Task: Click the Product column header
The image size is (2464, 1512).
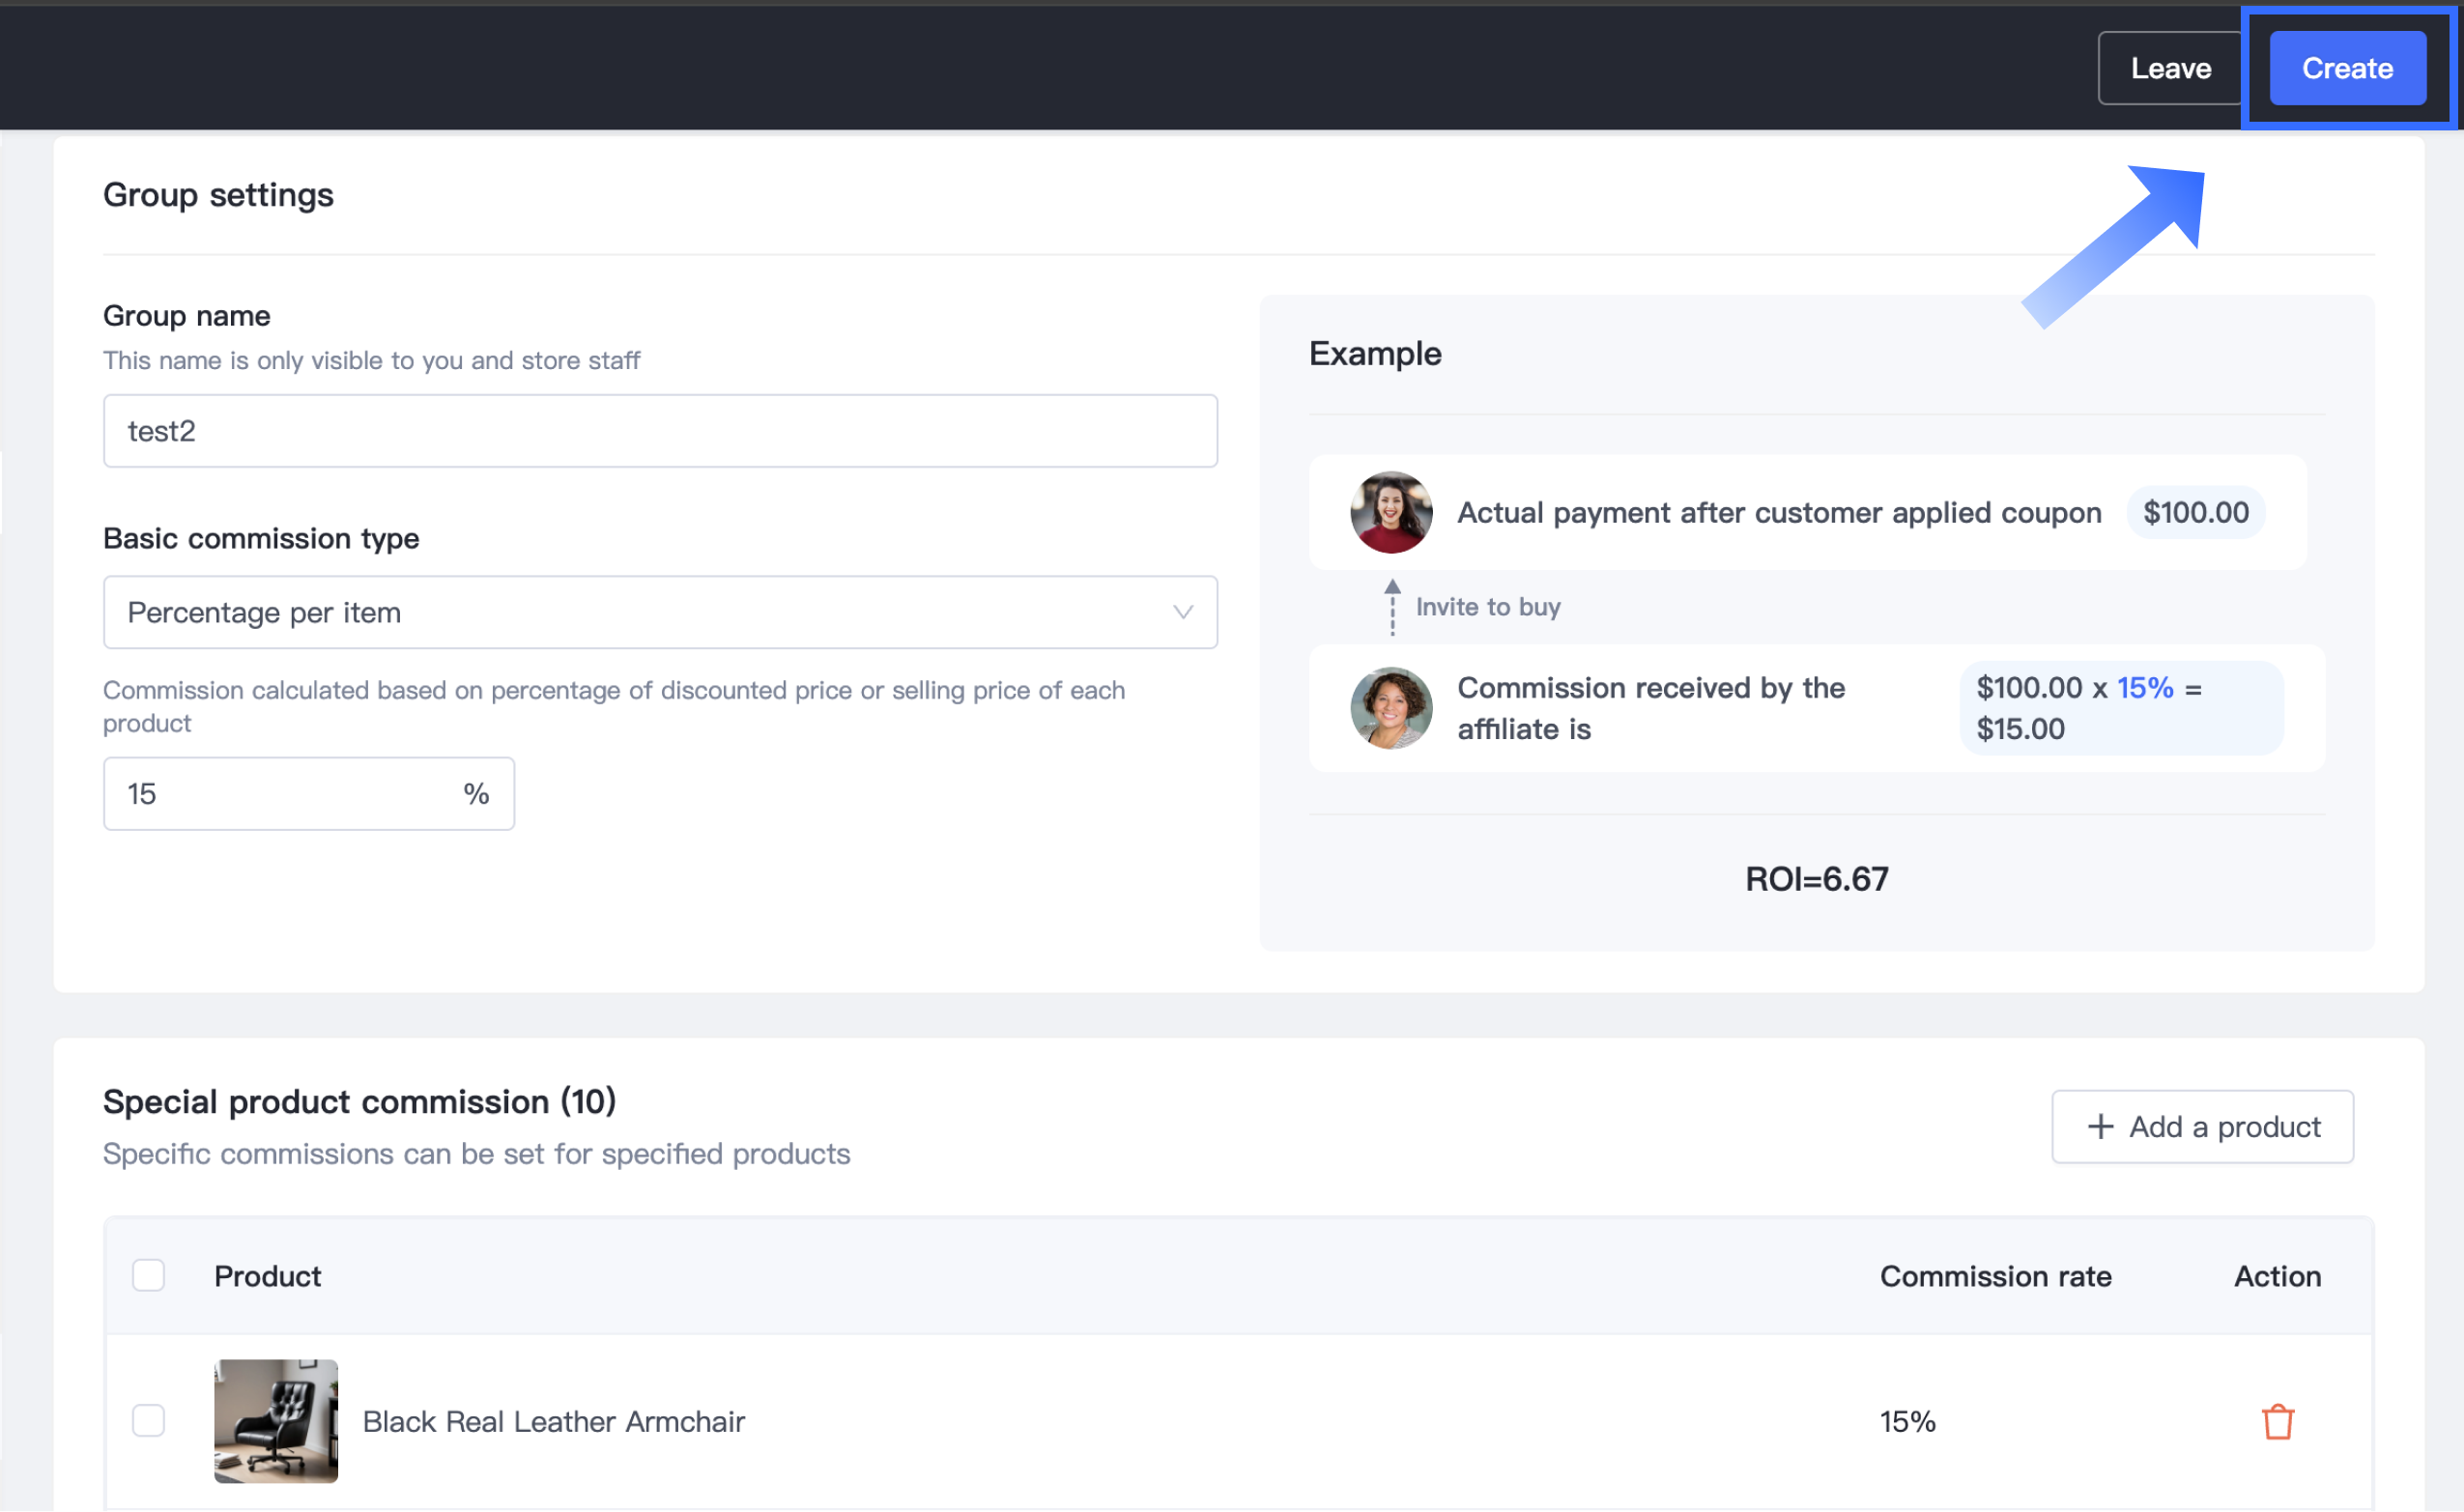Action: [267, 1276]
